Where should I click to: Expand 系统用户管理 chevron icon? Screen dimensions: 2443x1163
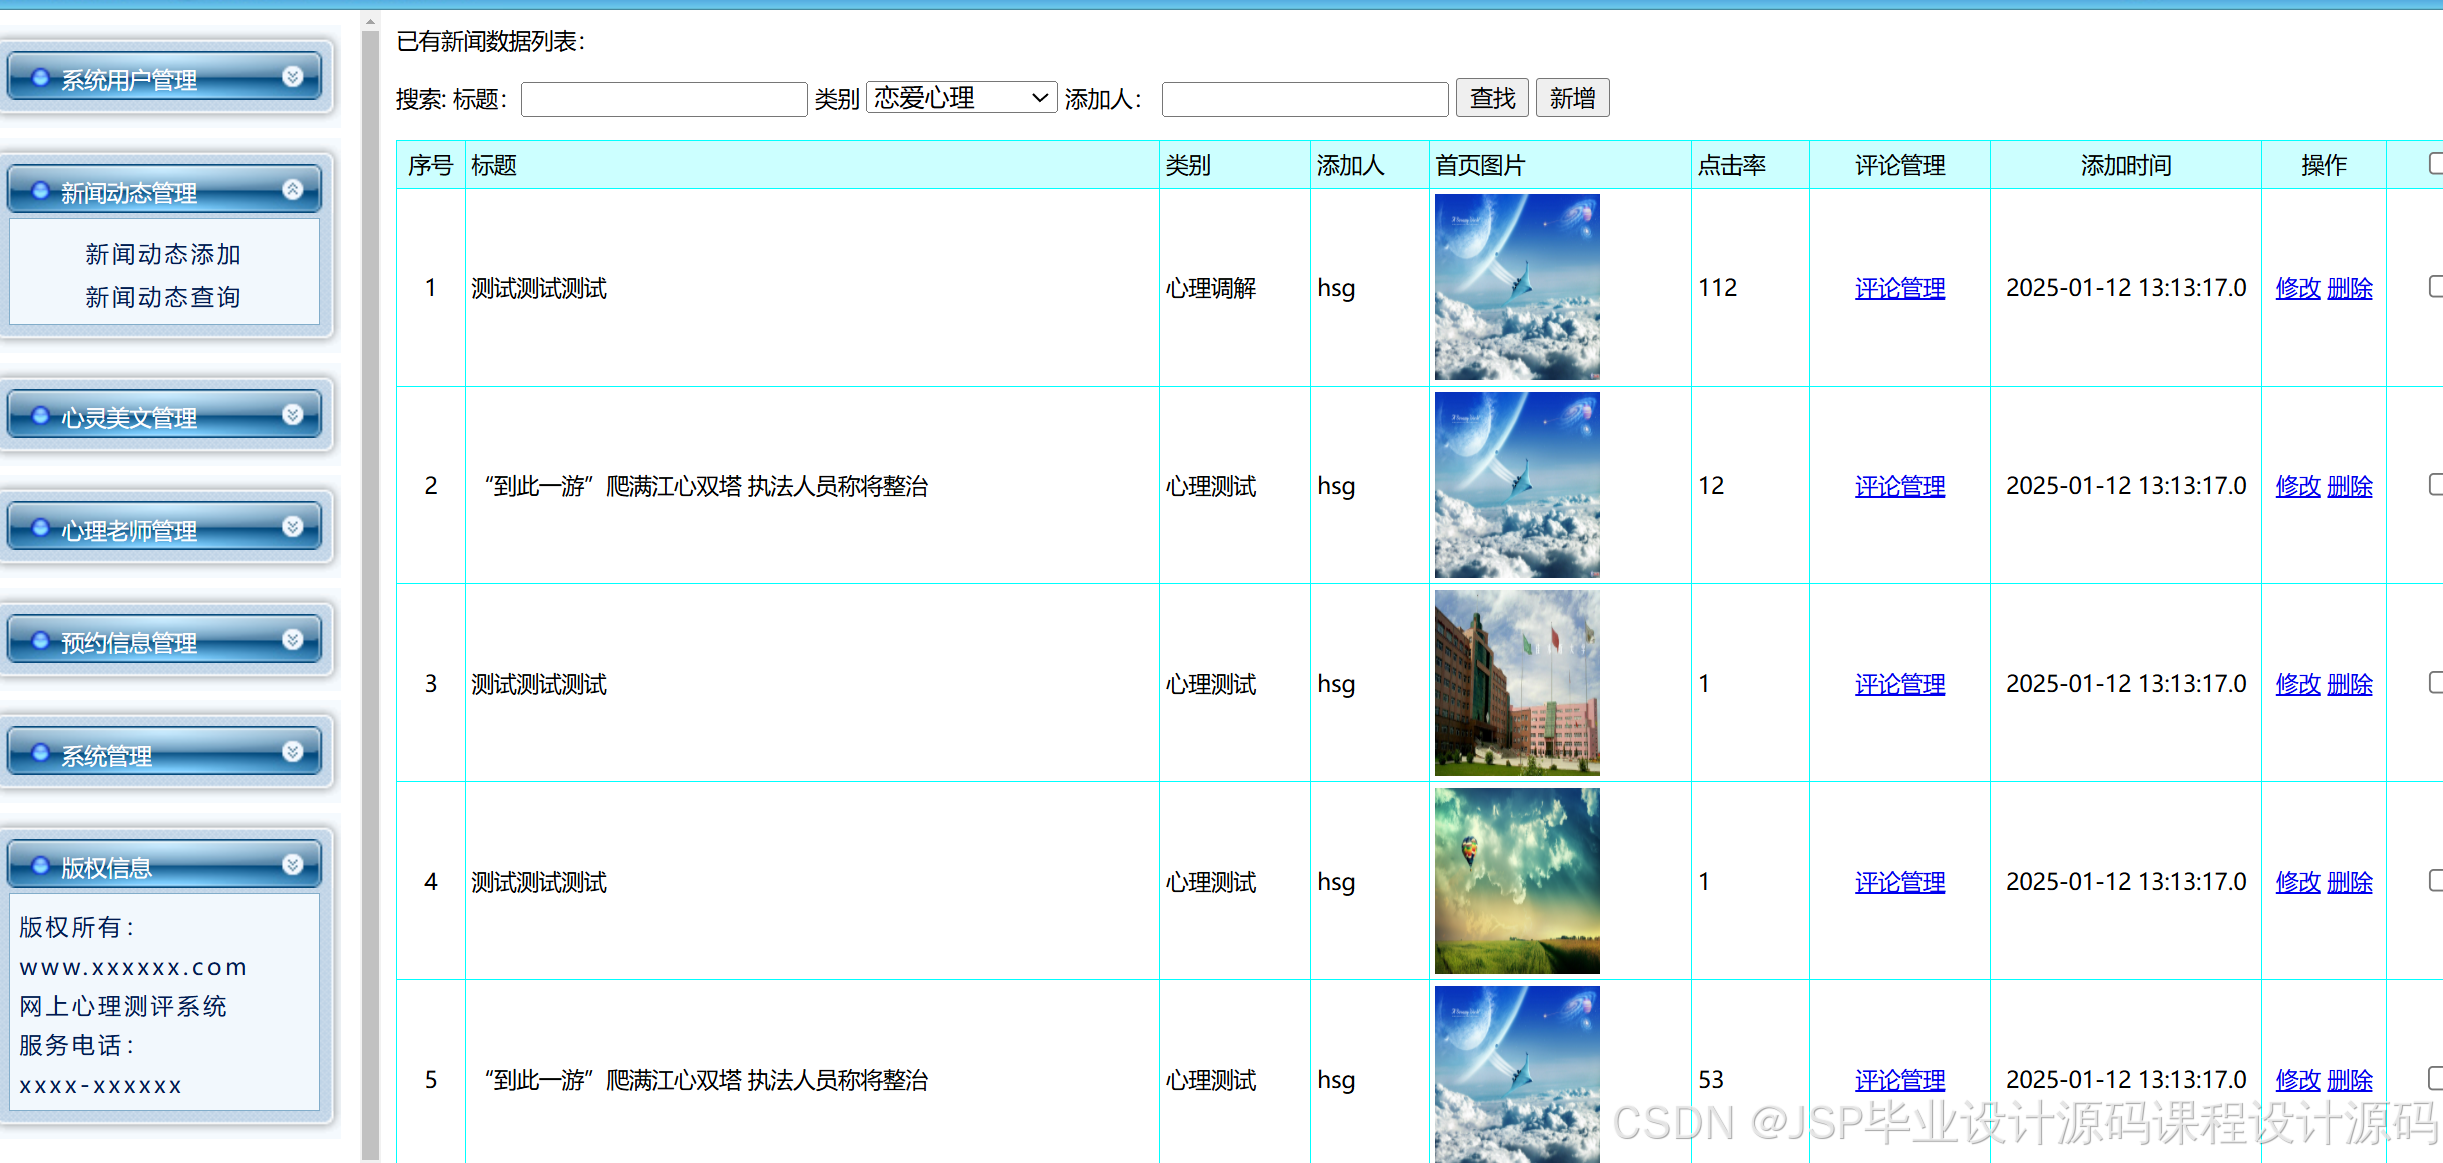coord(293,76)
